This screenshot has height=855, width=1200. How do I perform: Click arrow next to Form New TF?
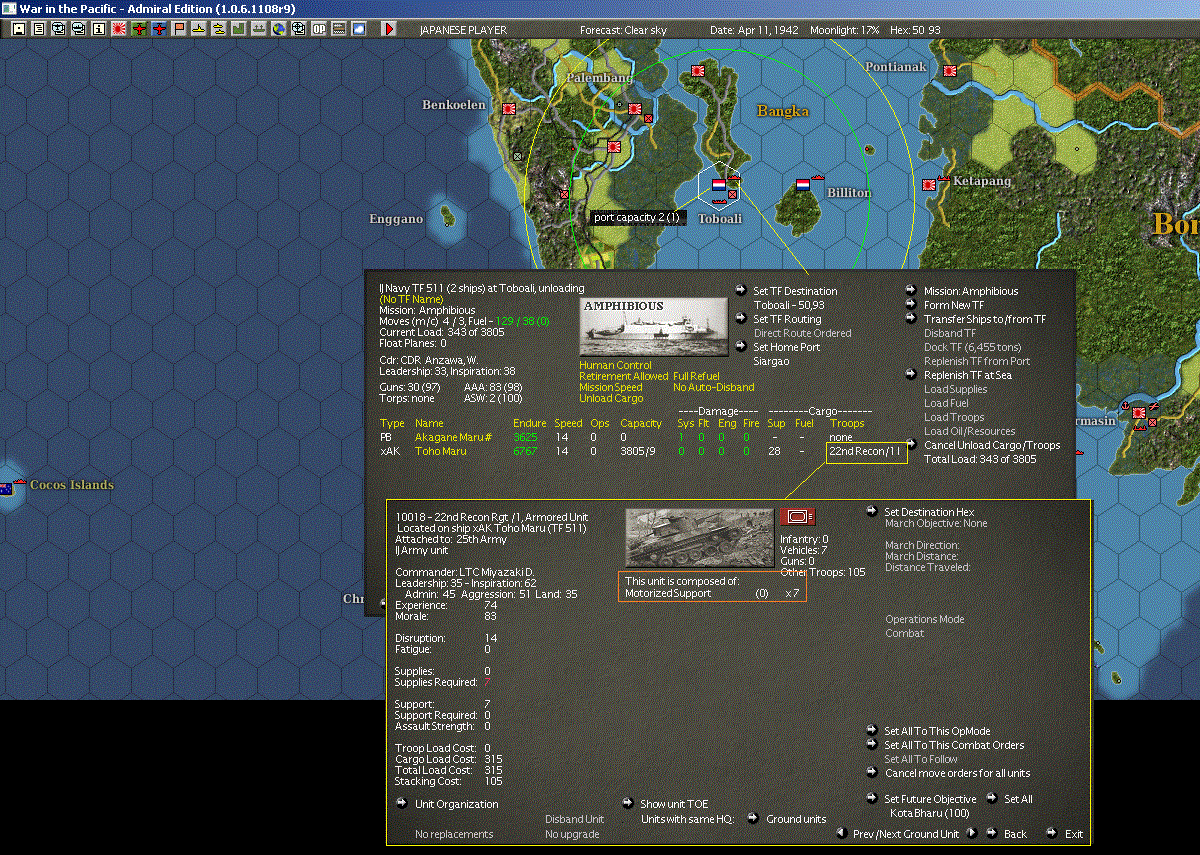tap(911, 305)
